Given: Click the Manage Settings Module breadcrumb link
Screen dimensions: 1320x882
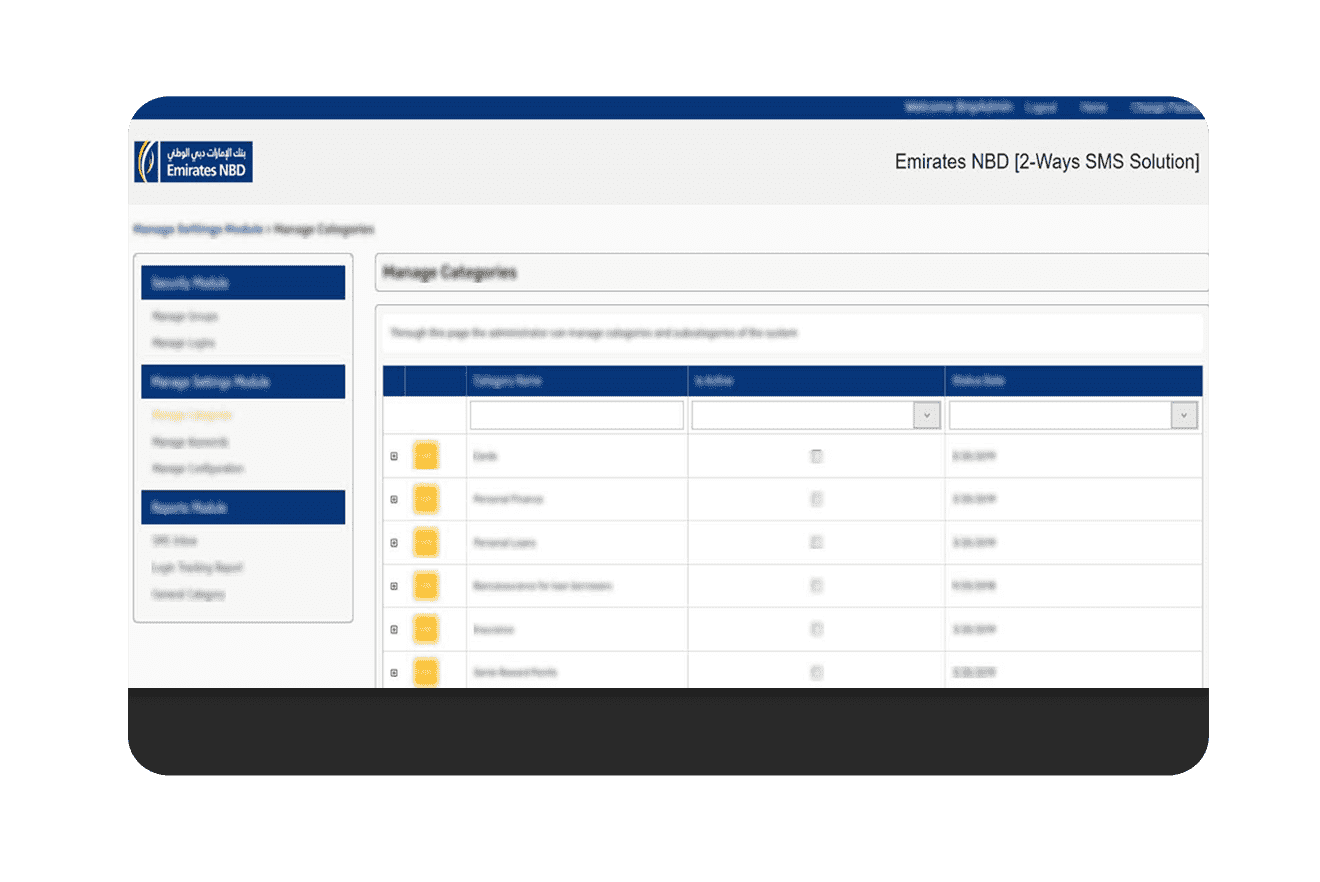Looking at the screenshot, I should coord(198,229).
